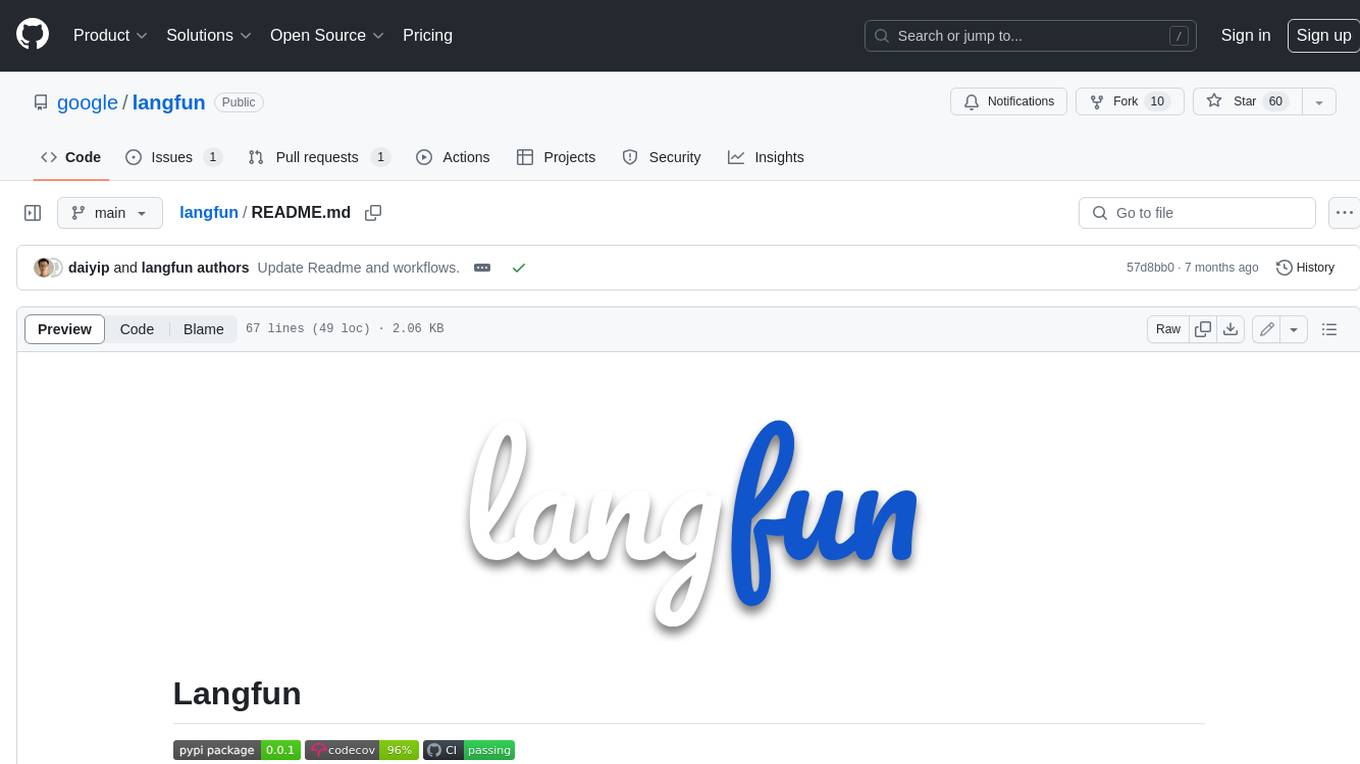This screenshot has width=1360, height=764.
Task: Focus the Go to file search box
Action: pyautogui.click(x=1197, y=213)
